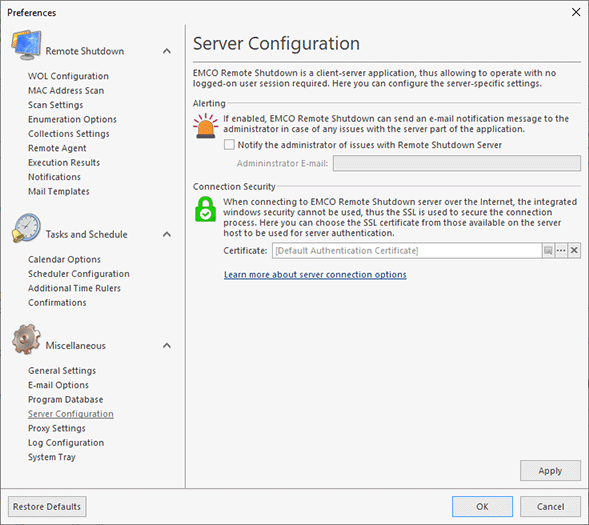
Task: Open Execution Results settings
Action: point(64,163)
